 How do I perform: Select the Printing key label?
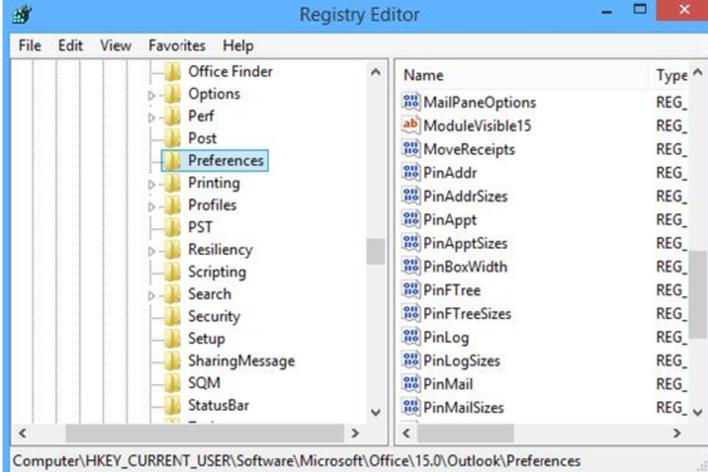click(214, 183)
